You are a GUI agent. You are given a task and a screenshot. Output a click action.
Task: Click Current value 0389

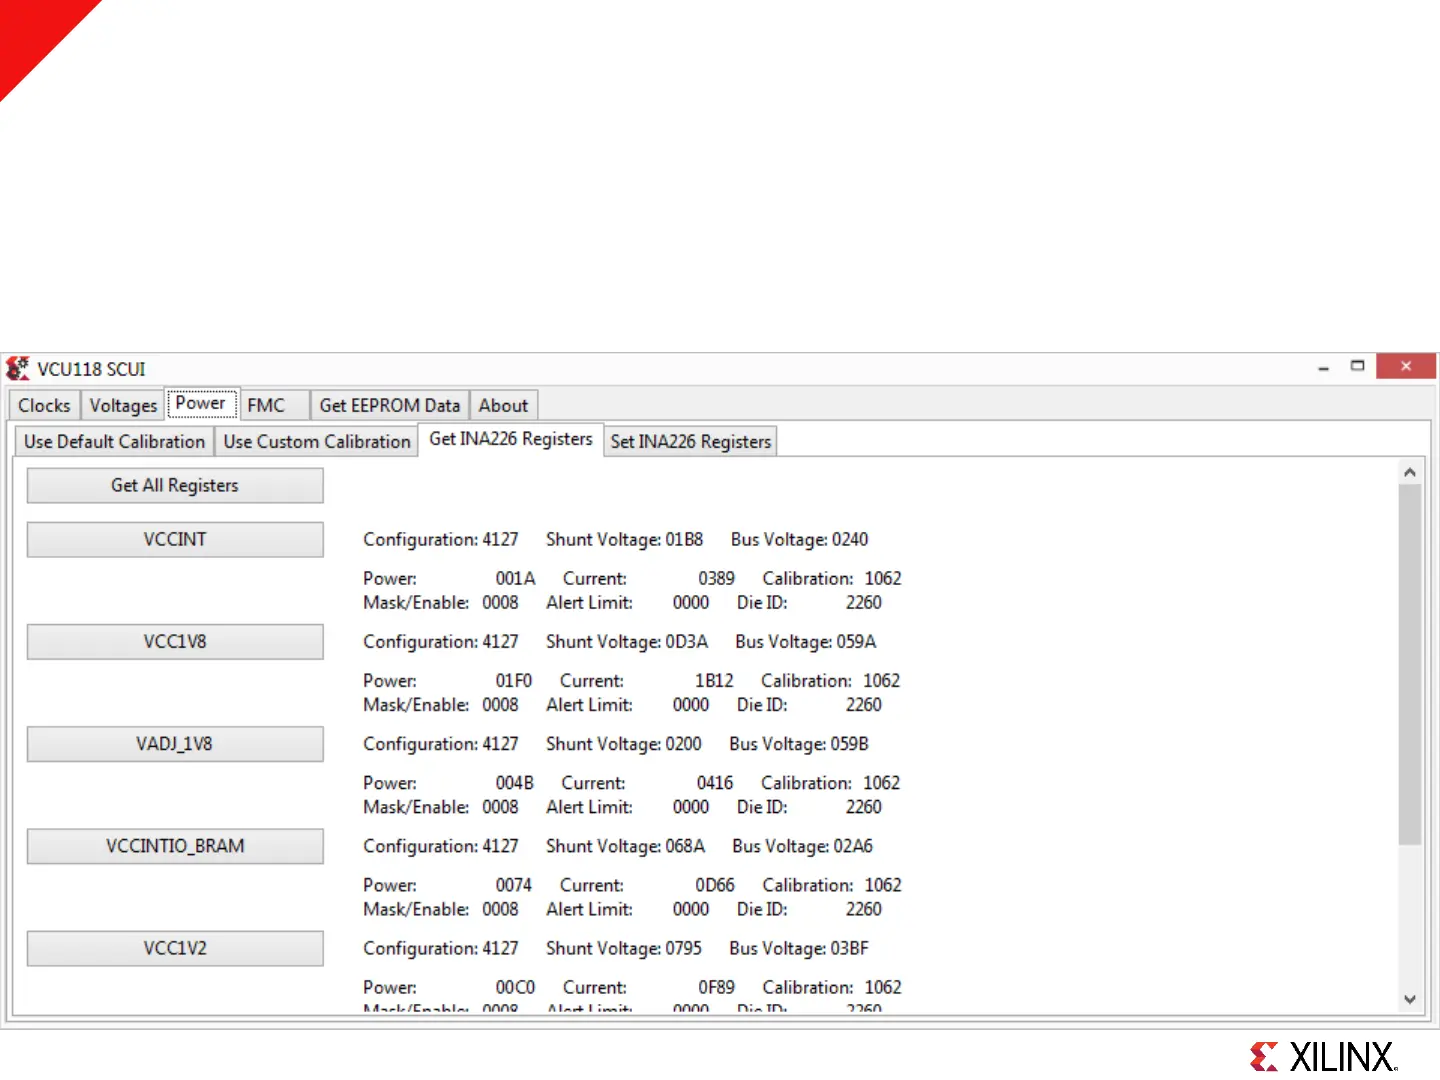pos(716,578)
